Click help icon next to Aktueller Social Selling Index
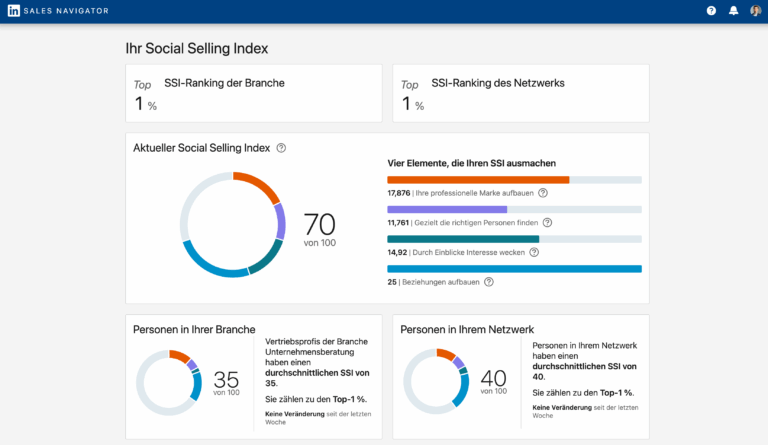Viewport: 768px width, 445px height. 281,148
